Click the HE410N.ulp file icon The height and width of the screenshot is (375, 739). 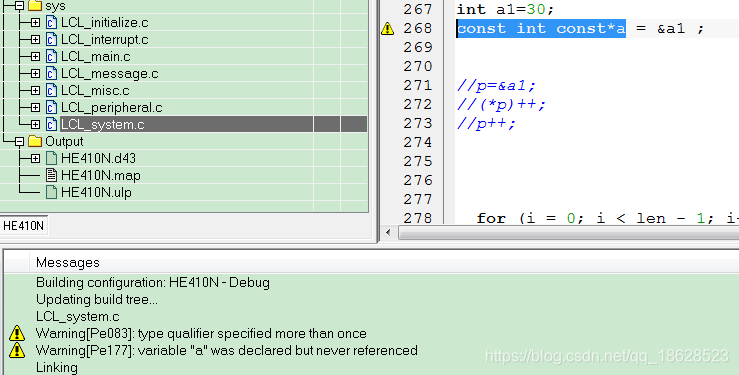click(51, 192)
